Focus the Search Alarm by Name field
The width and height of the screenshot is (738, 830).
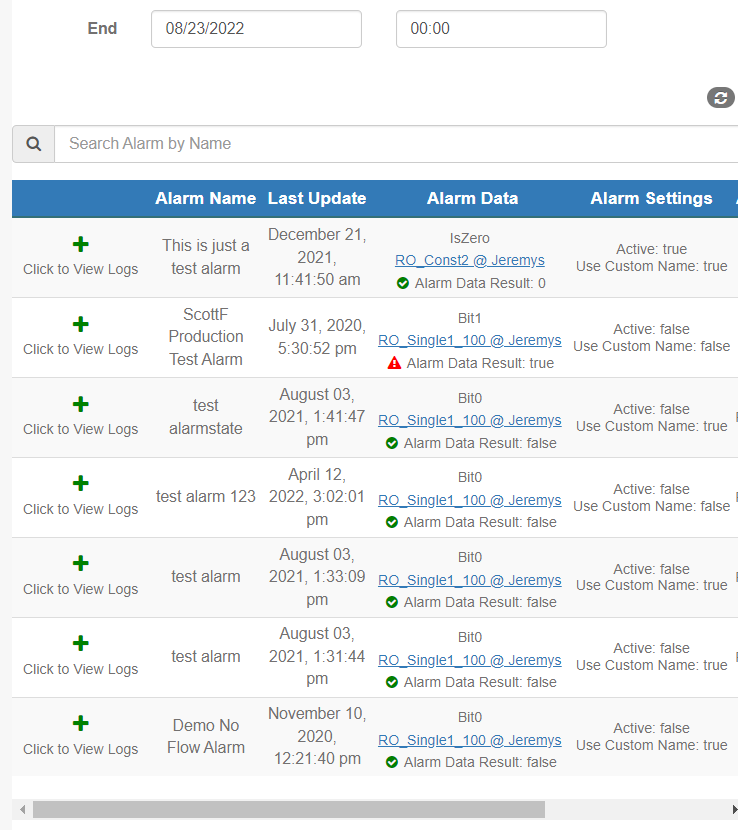tap(396, 143)
